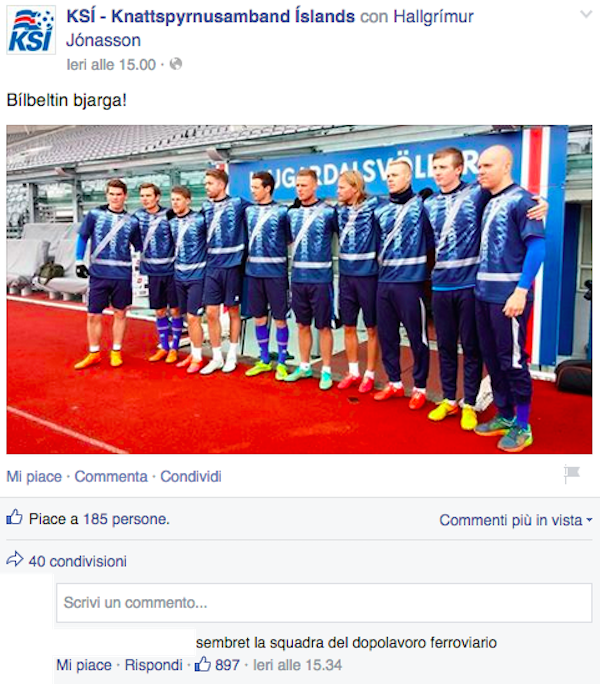
Task: Expand the 'Commenti più in vista' sort dropdown
Action: (515, 520)
